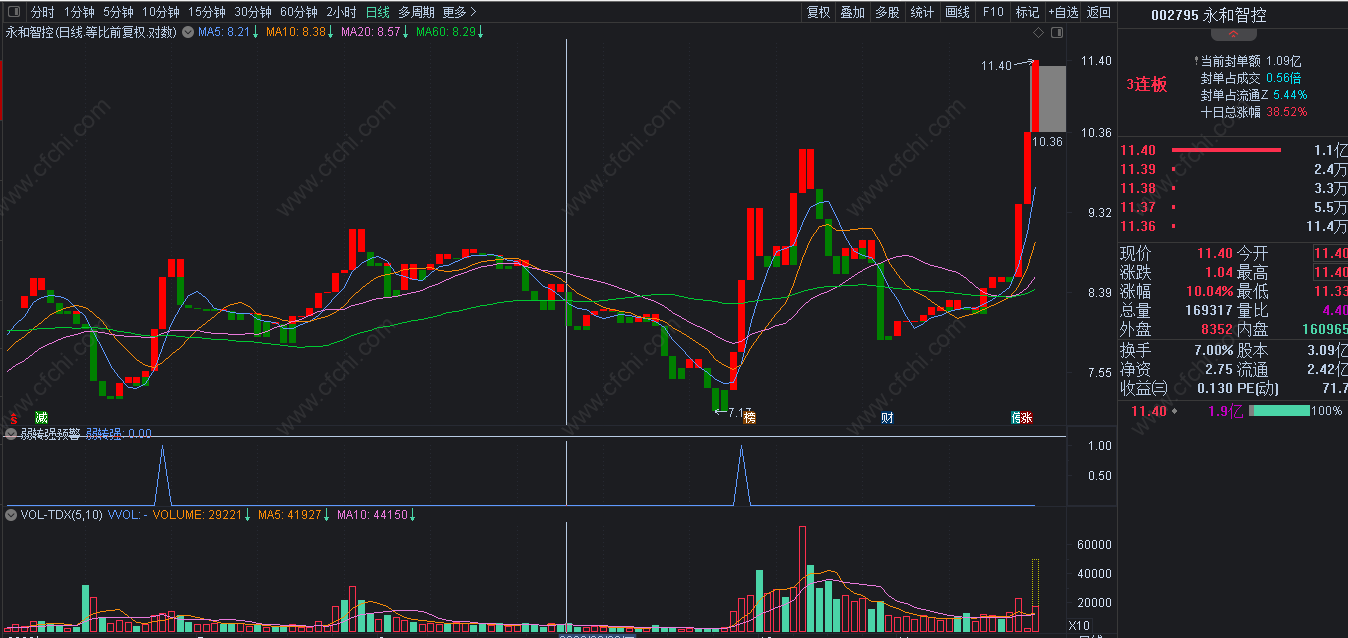1348x638 pixels.
Task: Click the 叠加 overlay button
Action: [x=852, y=12]
